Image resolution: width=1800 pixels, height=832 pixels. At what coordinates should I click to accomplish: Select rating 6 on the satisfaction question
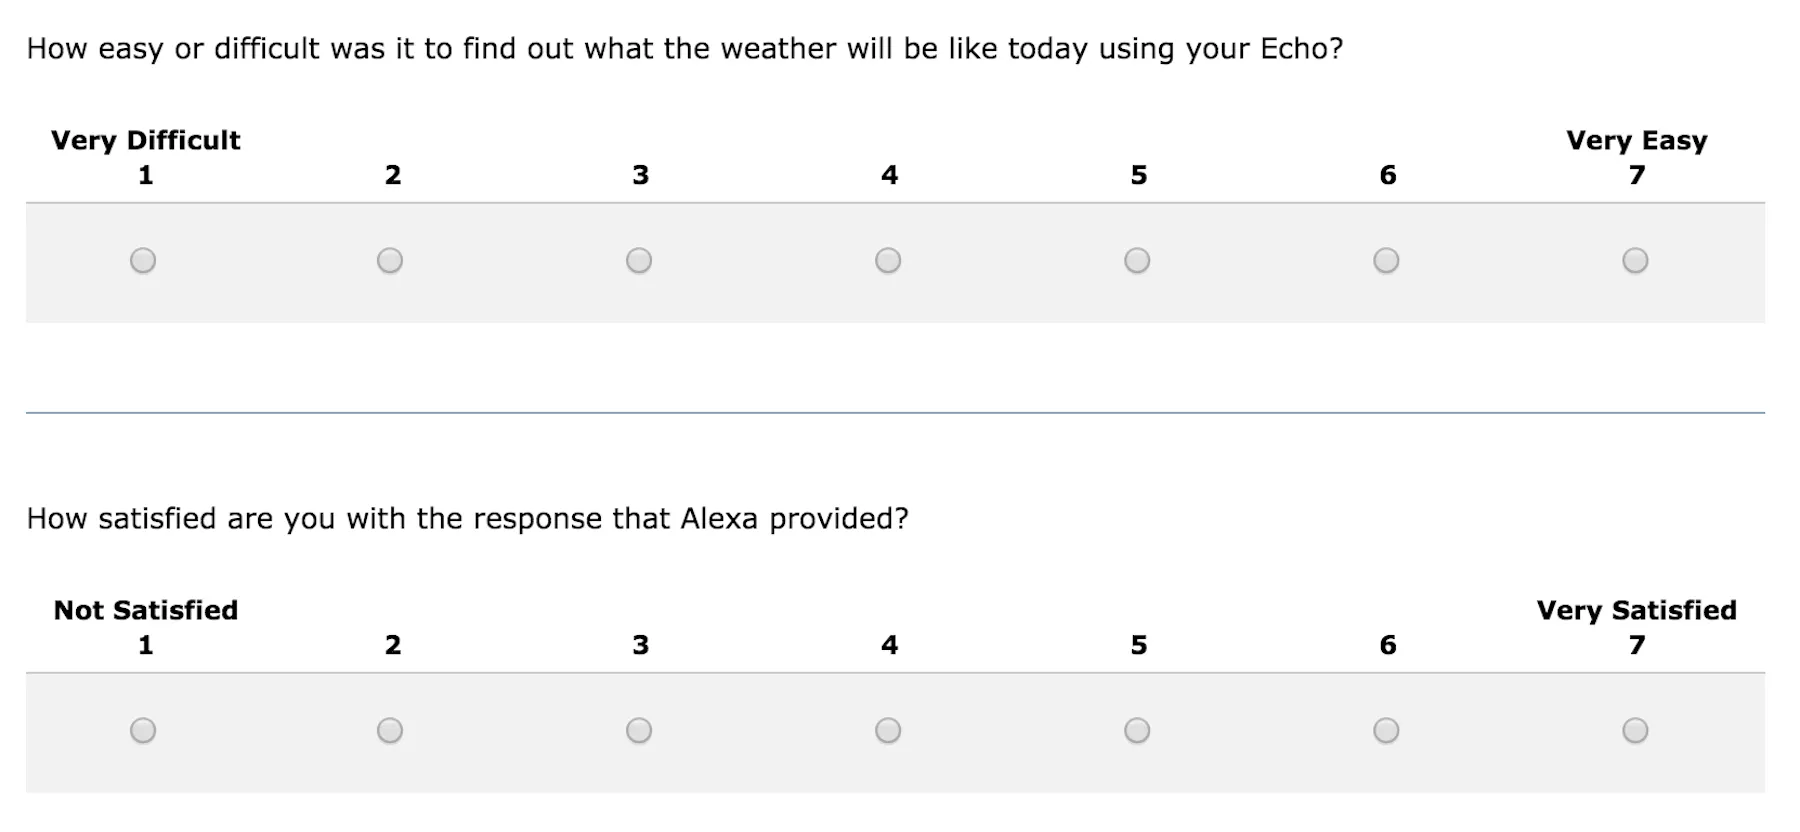tap(1386, 731)
